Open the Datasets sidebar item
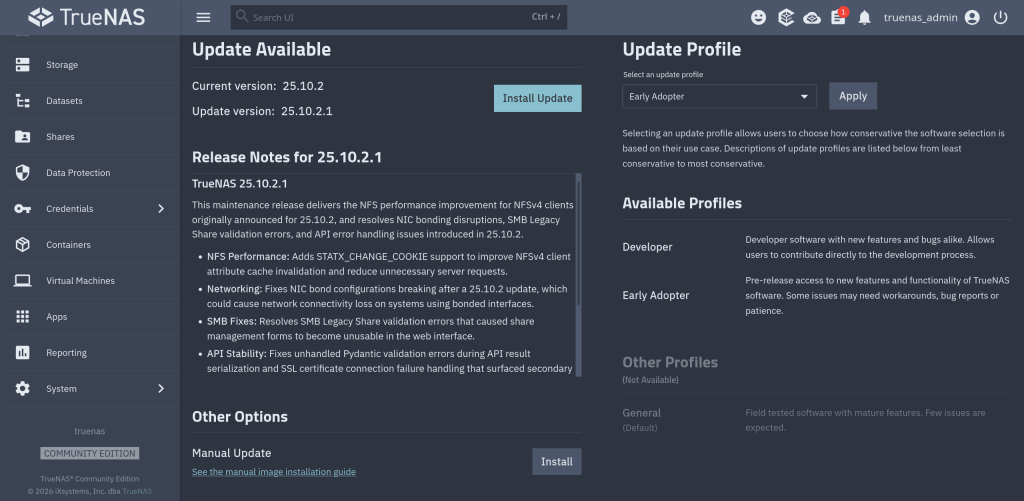Screen dimensions: 1024x501 tap(64, 101)
